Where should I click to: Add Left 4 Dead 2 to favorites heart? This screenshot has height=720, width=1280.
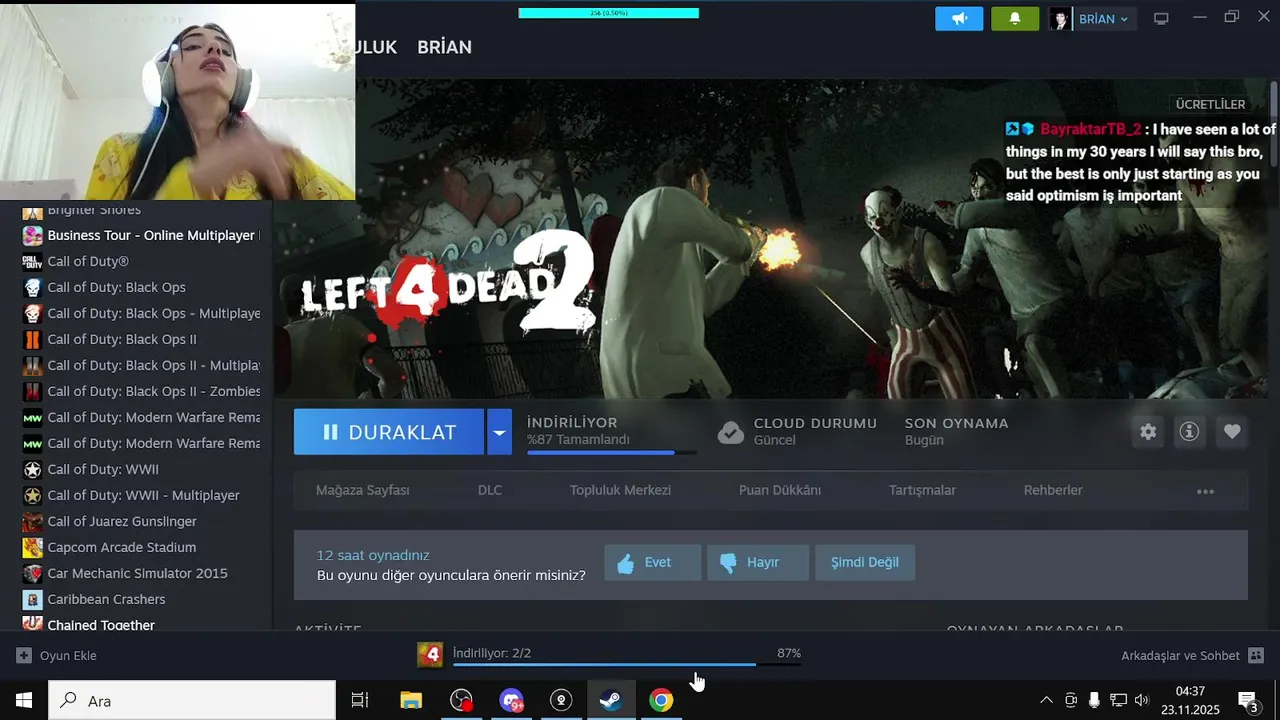tap(1232, 432)
